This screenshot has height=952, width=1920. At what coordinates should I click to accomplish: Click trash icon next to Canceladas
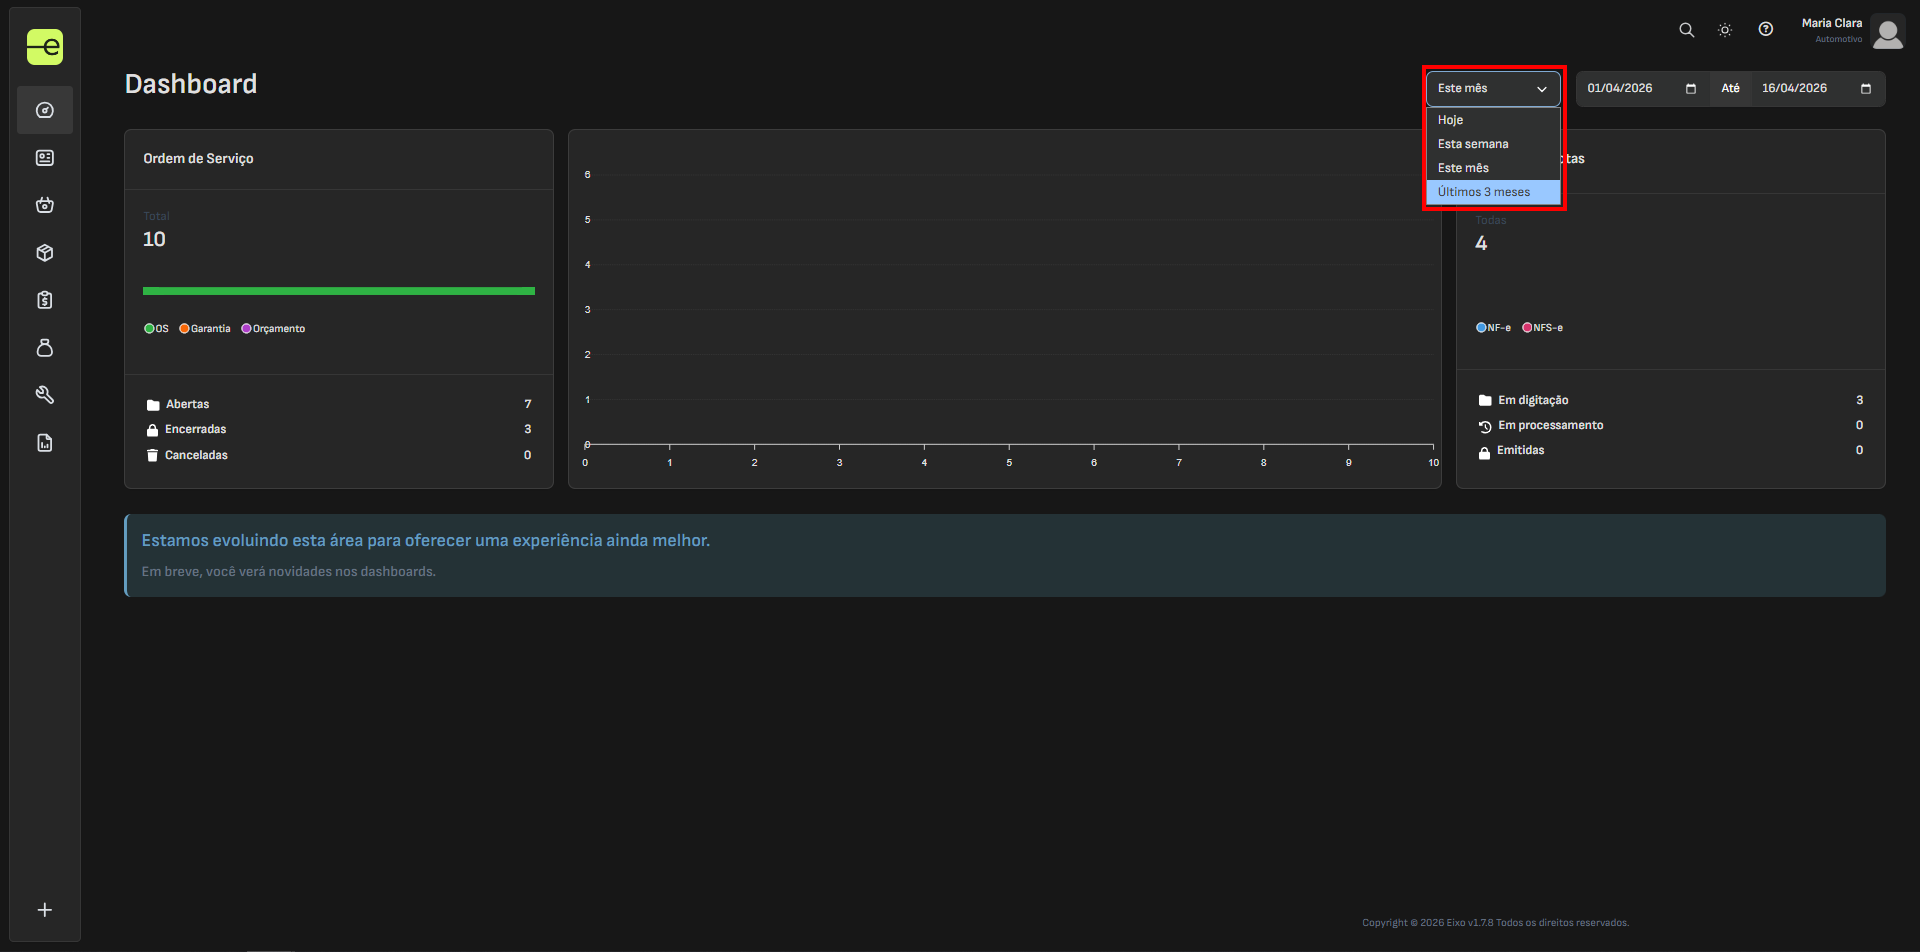click(153, 456)
